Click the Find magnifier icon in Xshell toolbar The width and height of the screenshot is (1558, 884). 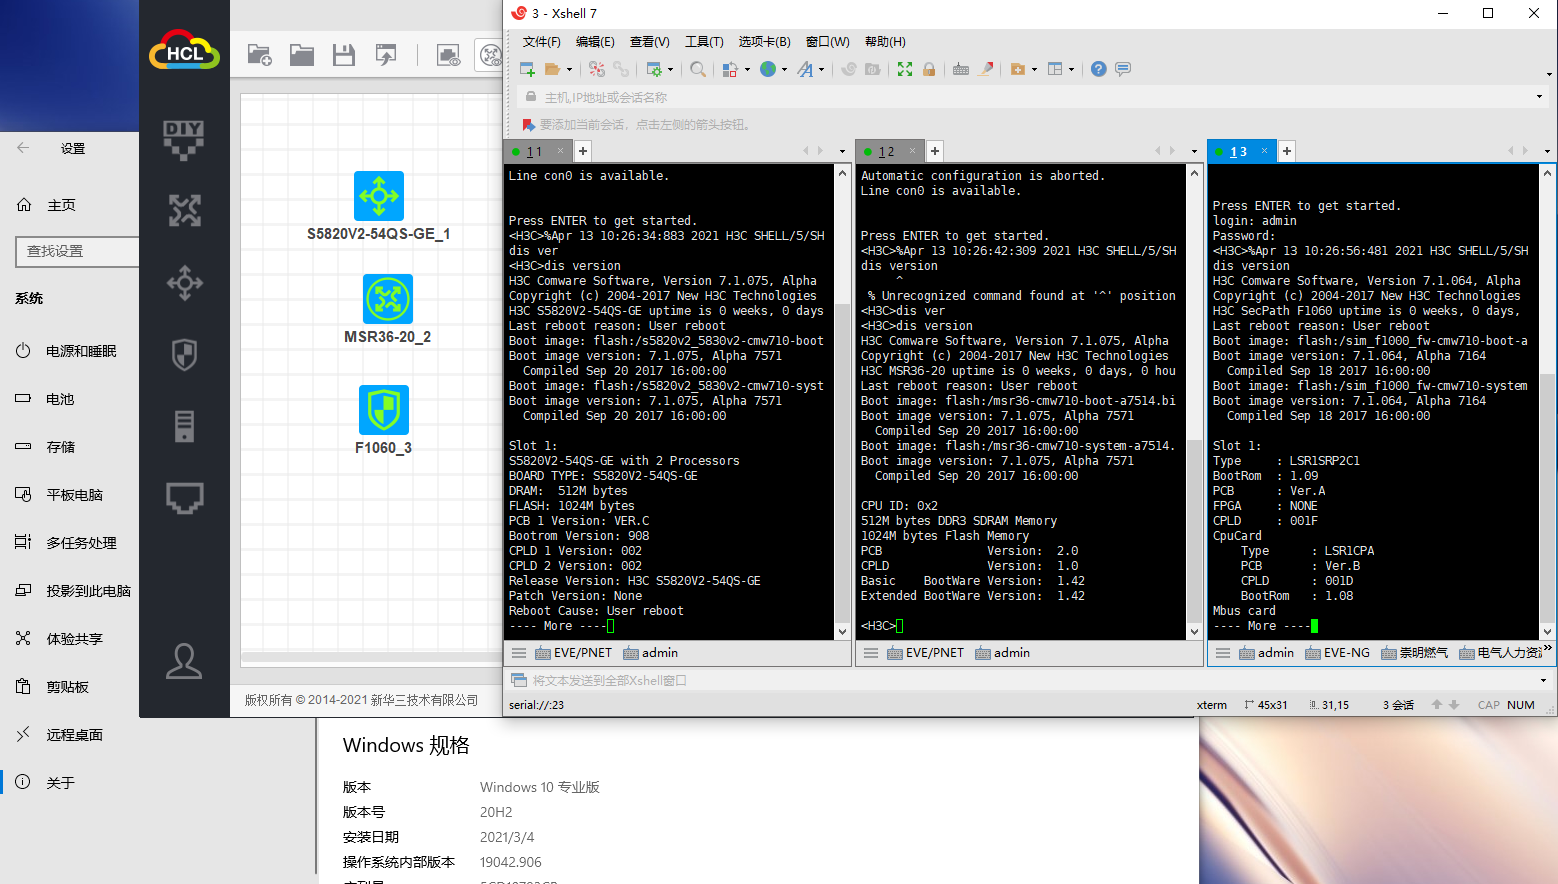698,69
